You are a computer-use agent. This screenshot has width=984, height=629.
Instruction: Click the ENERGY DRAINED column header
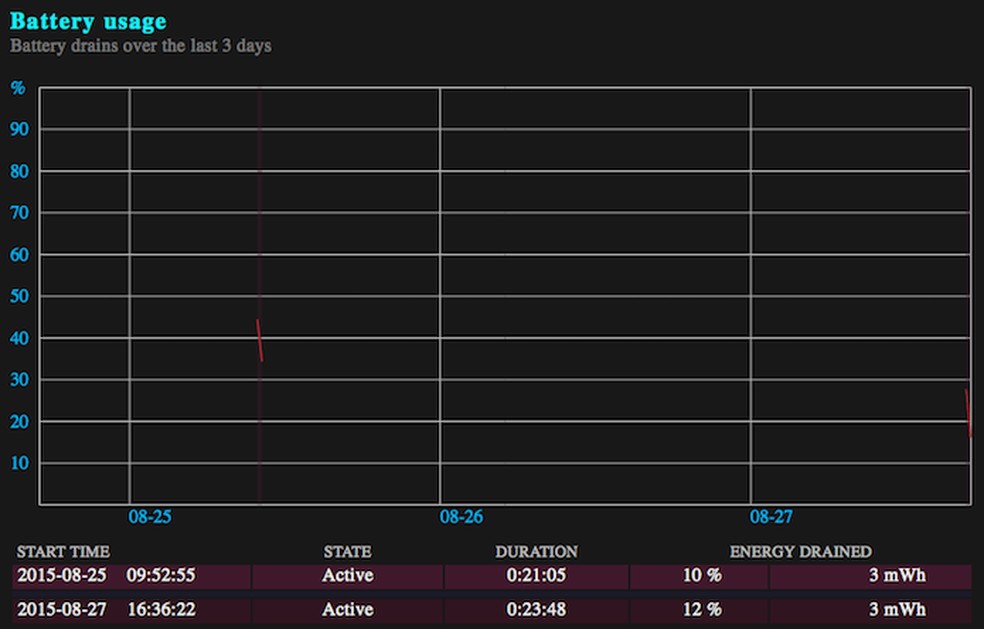[x=801, y=552]
